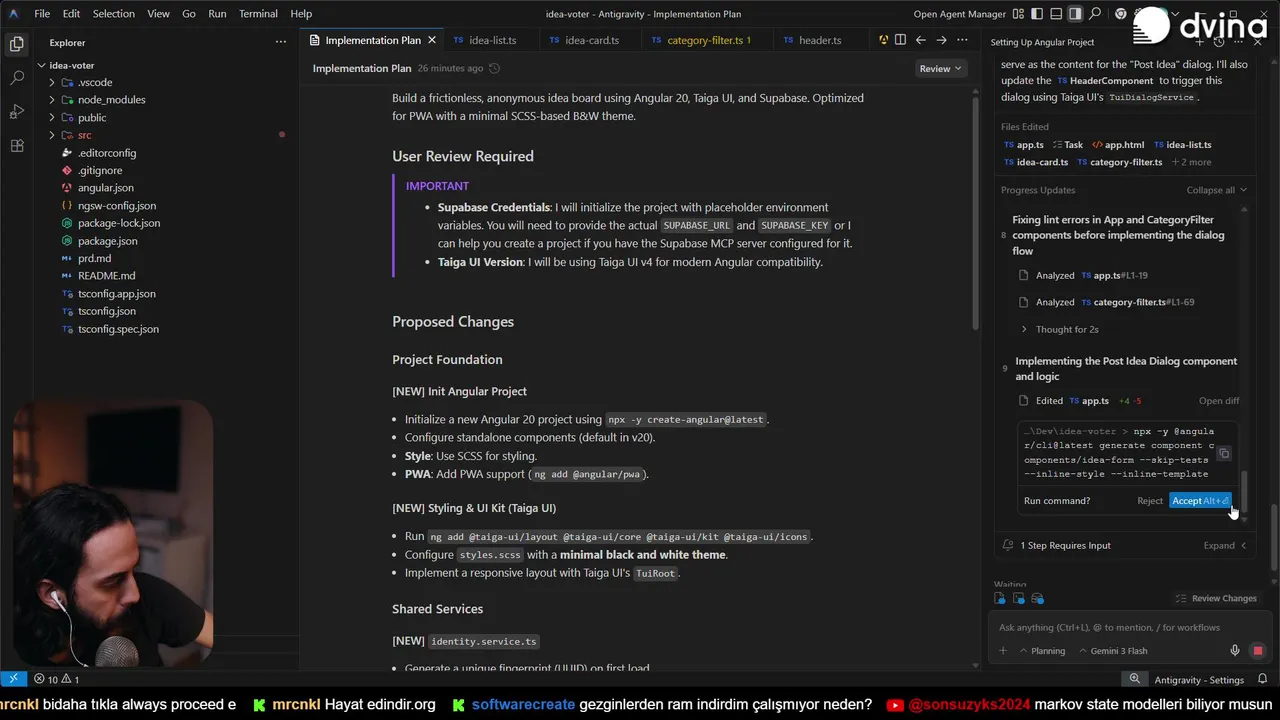
Task: Click Collapse all in Progress Updates
Action: pyautogui.click(x=1217, y=190)
